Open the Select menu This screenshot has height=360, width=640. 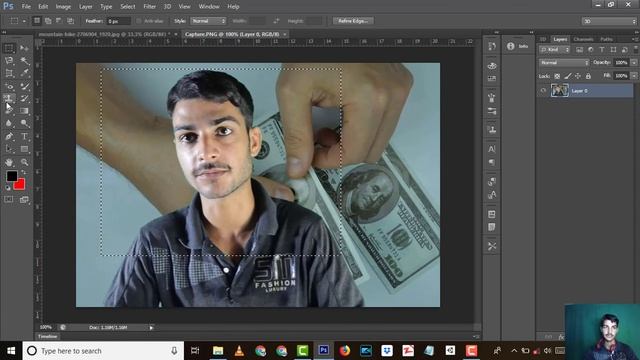coord(128,7)
